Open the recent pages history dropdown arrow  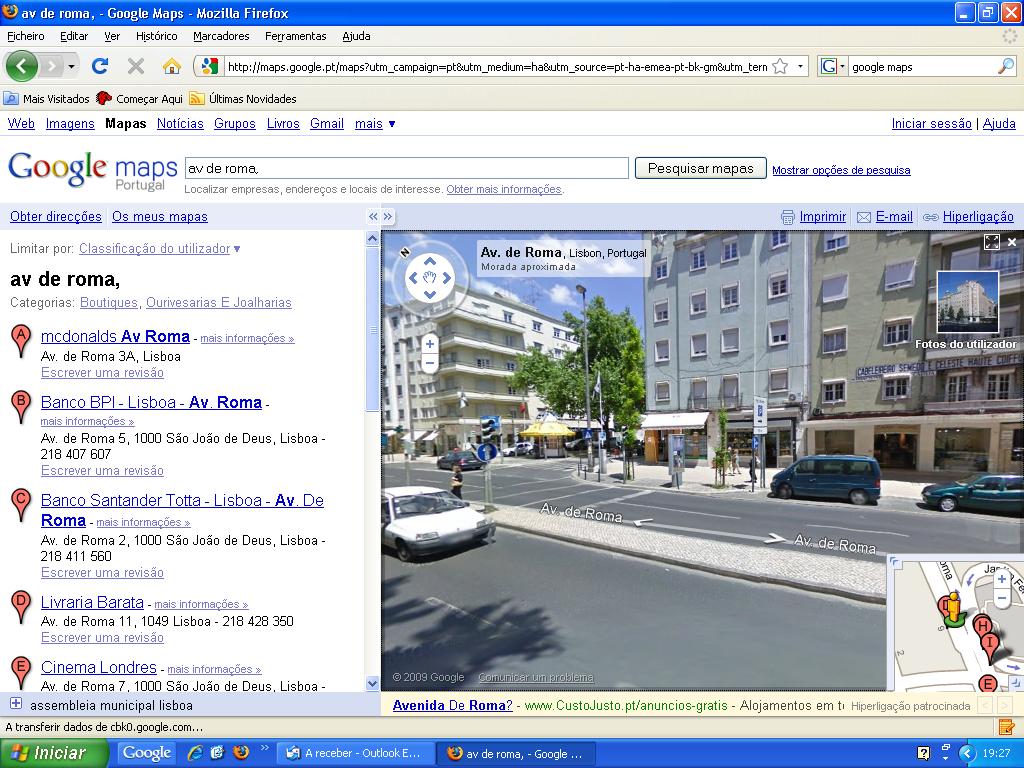71,67
